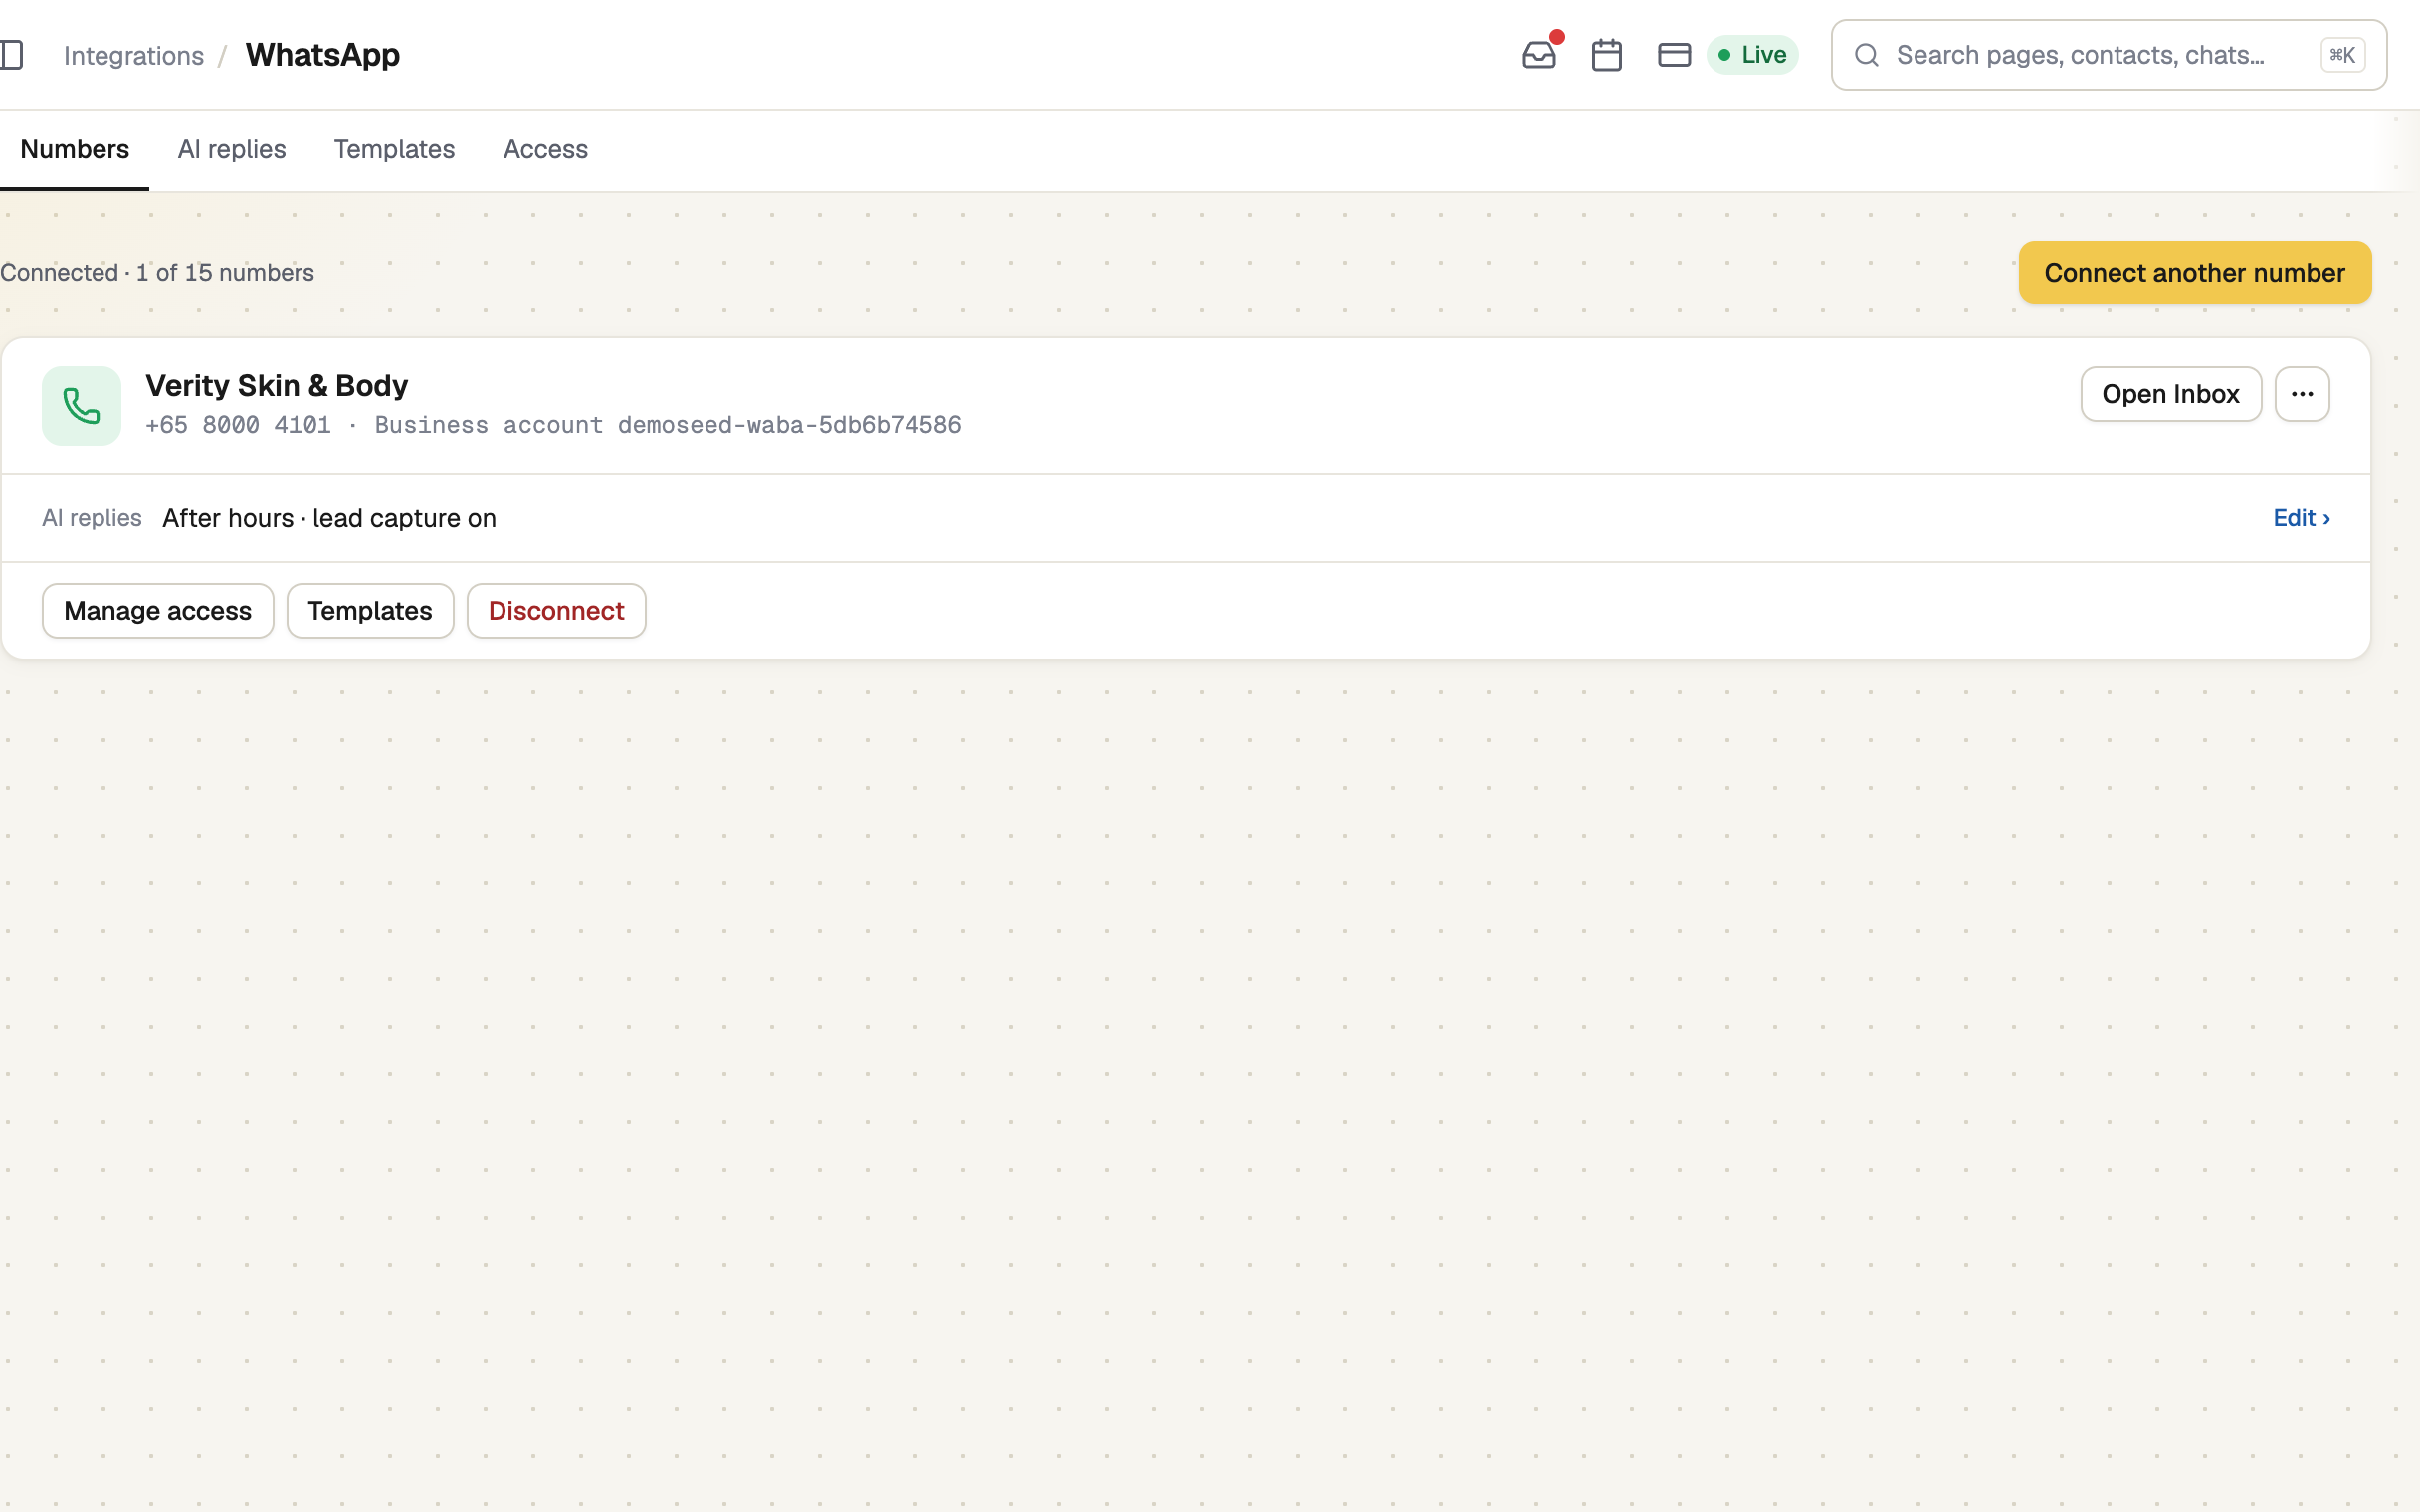
Task: Select the Numbers tab
Action: pos(75,150)
